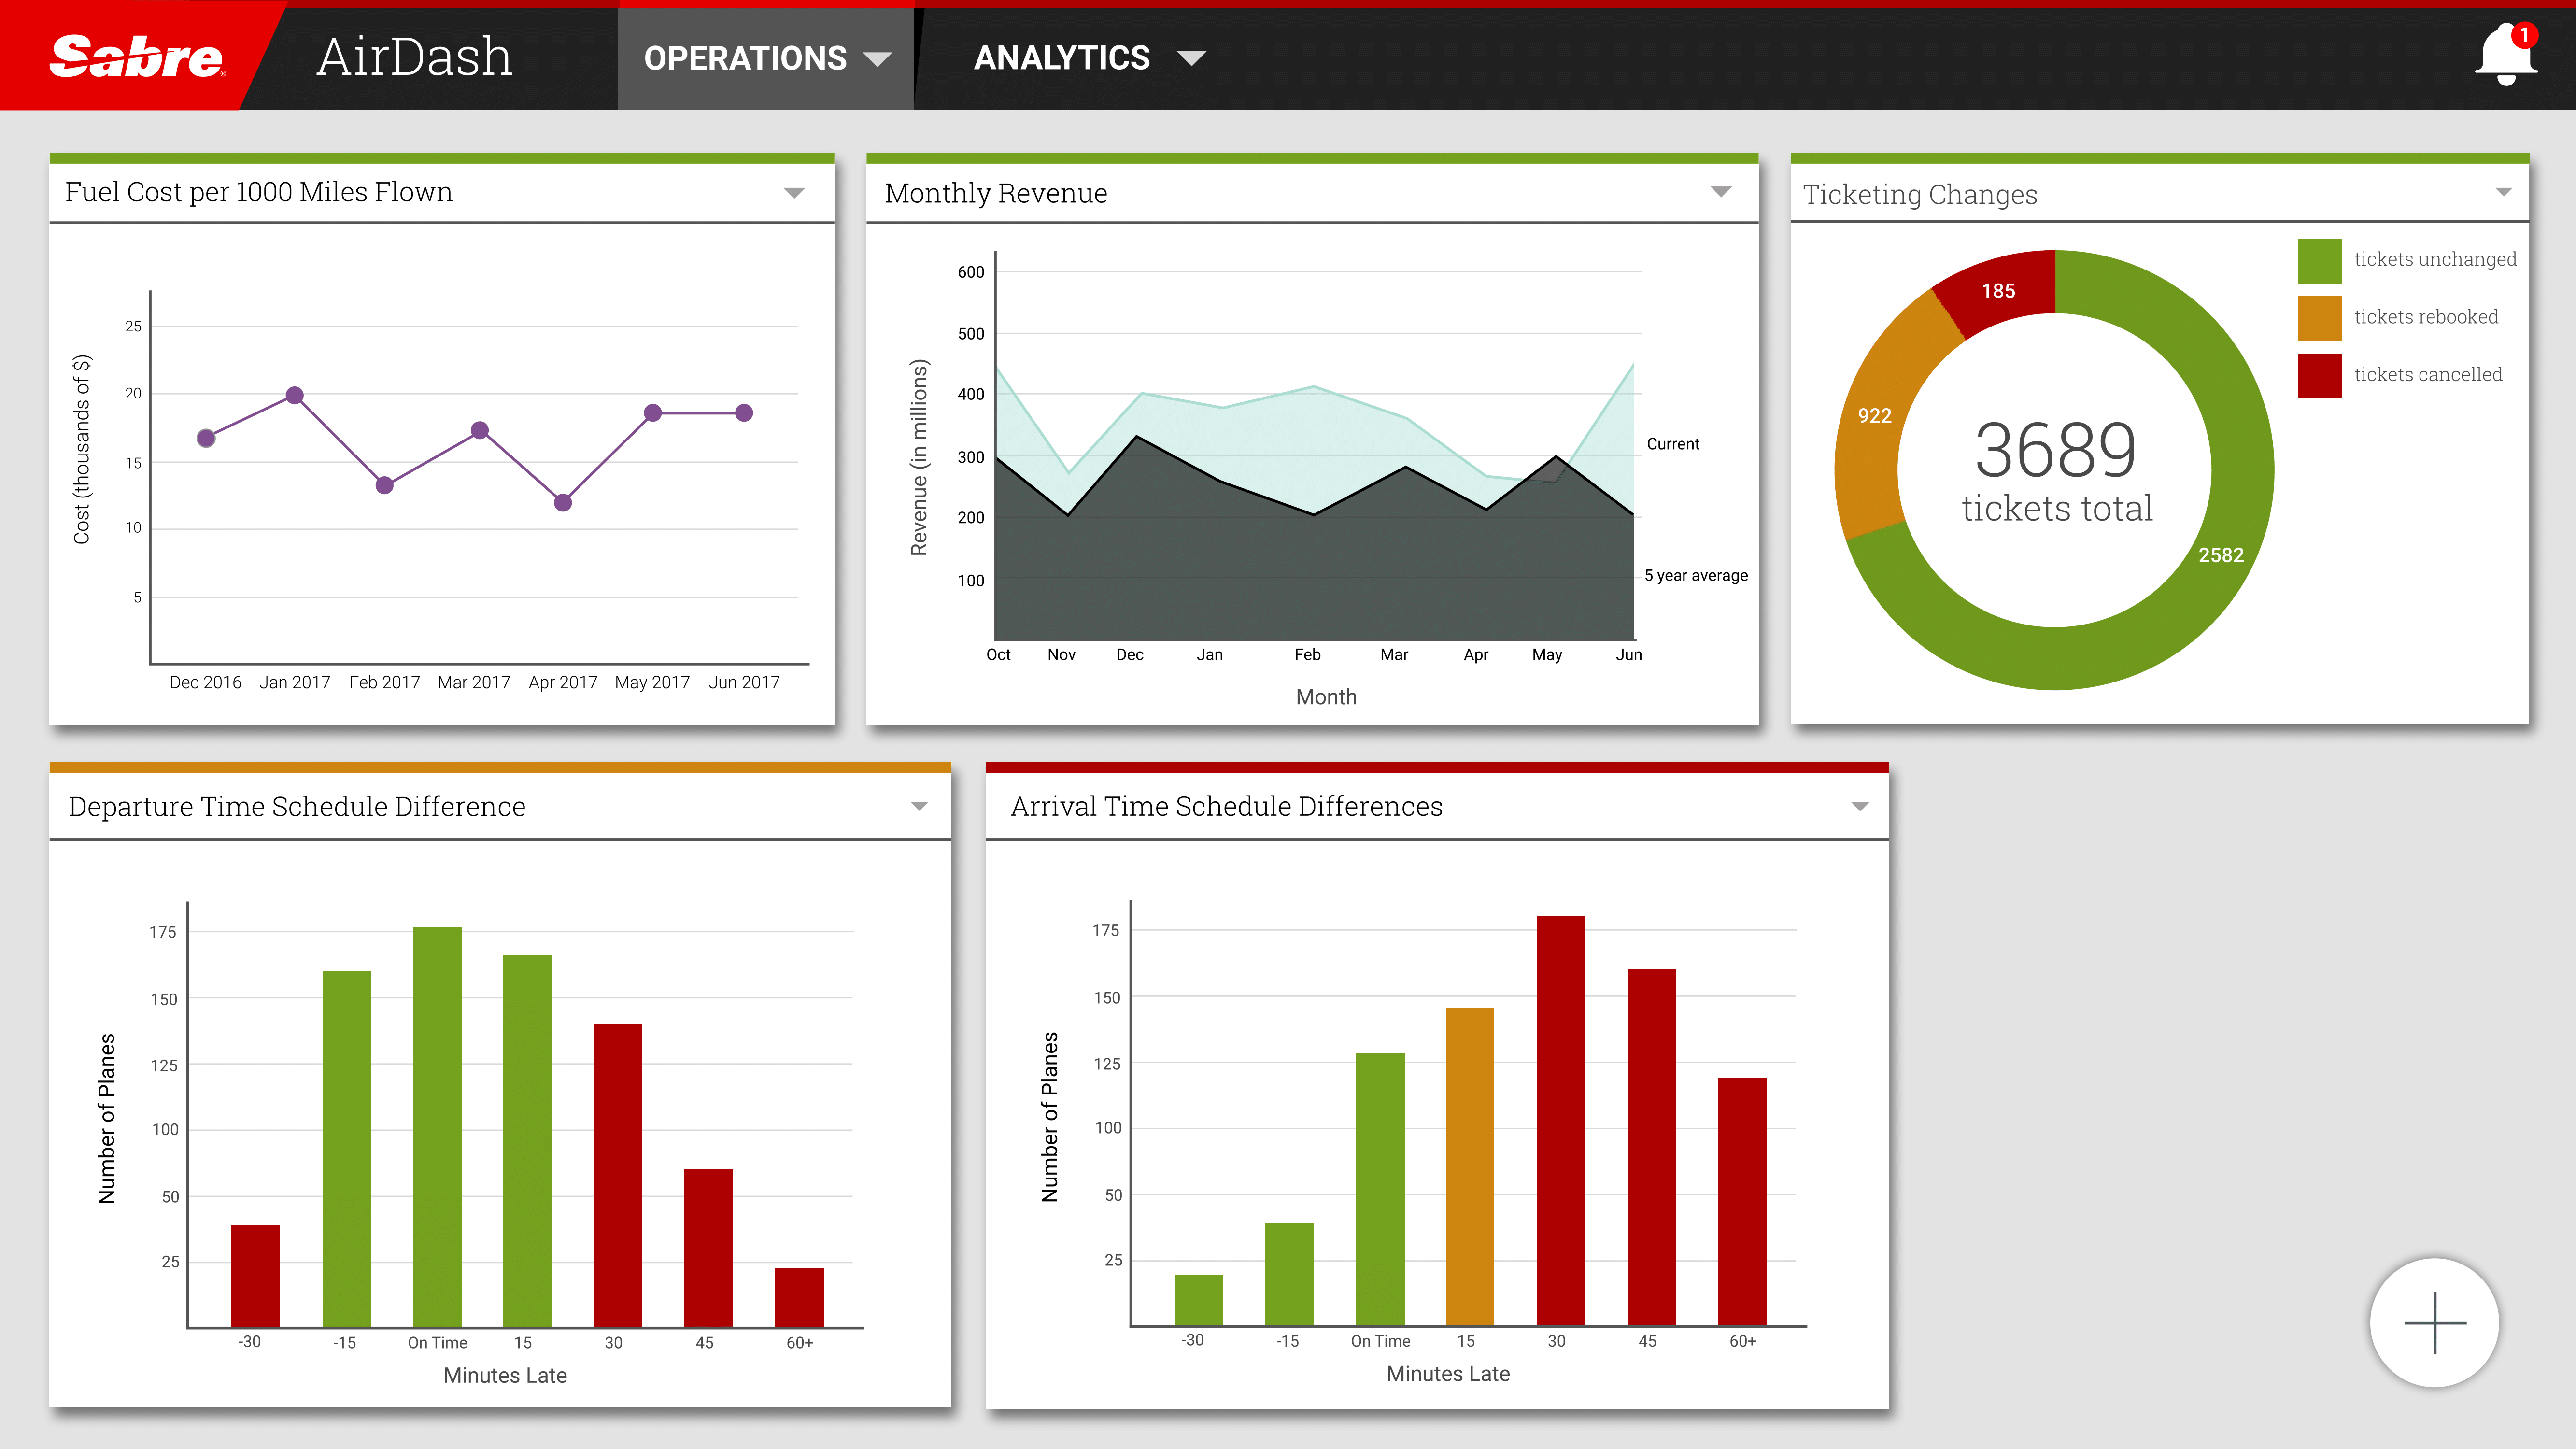The height and width of the screenshot is (1449, 2576).
Task: Open the Fuel Cost panel dropdown
Action: coord(794,193)
